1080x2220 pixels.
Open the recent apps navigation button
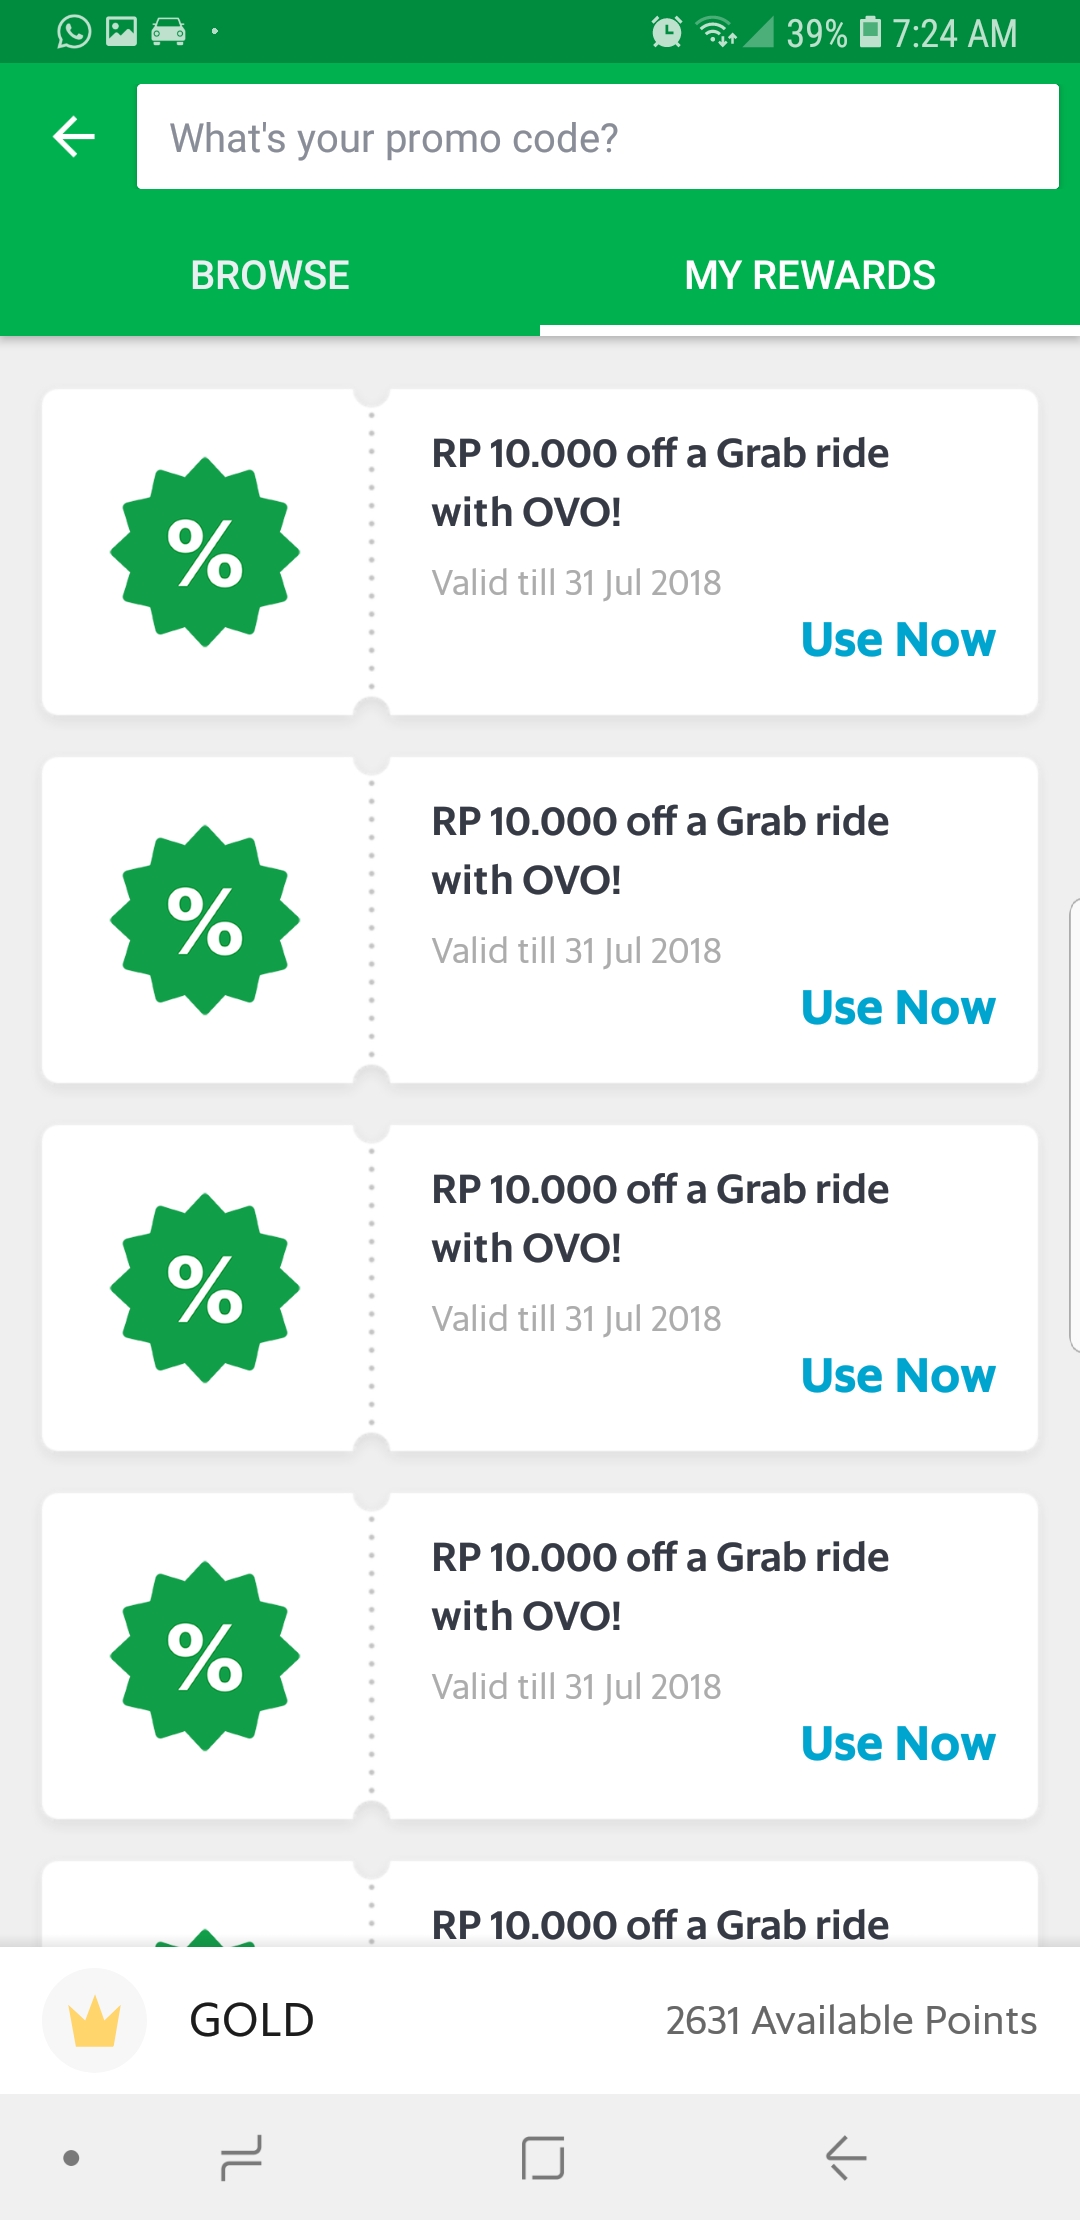pyautogui.click(x=241, y=2158)
